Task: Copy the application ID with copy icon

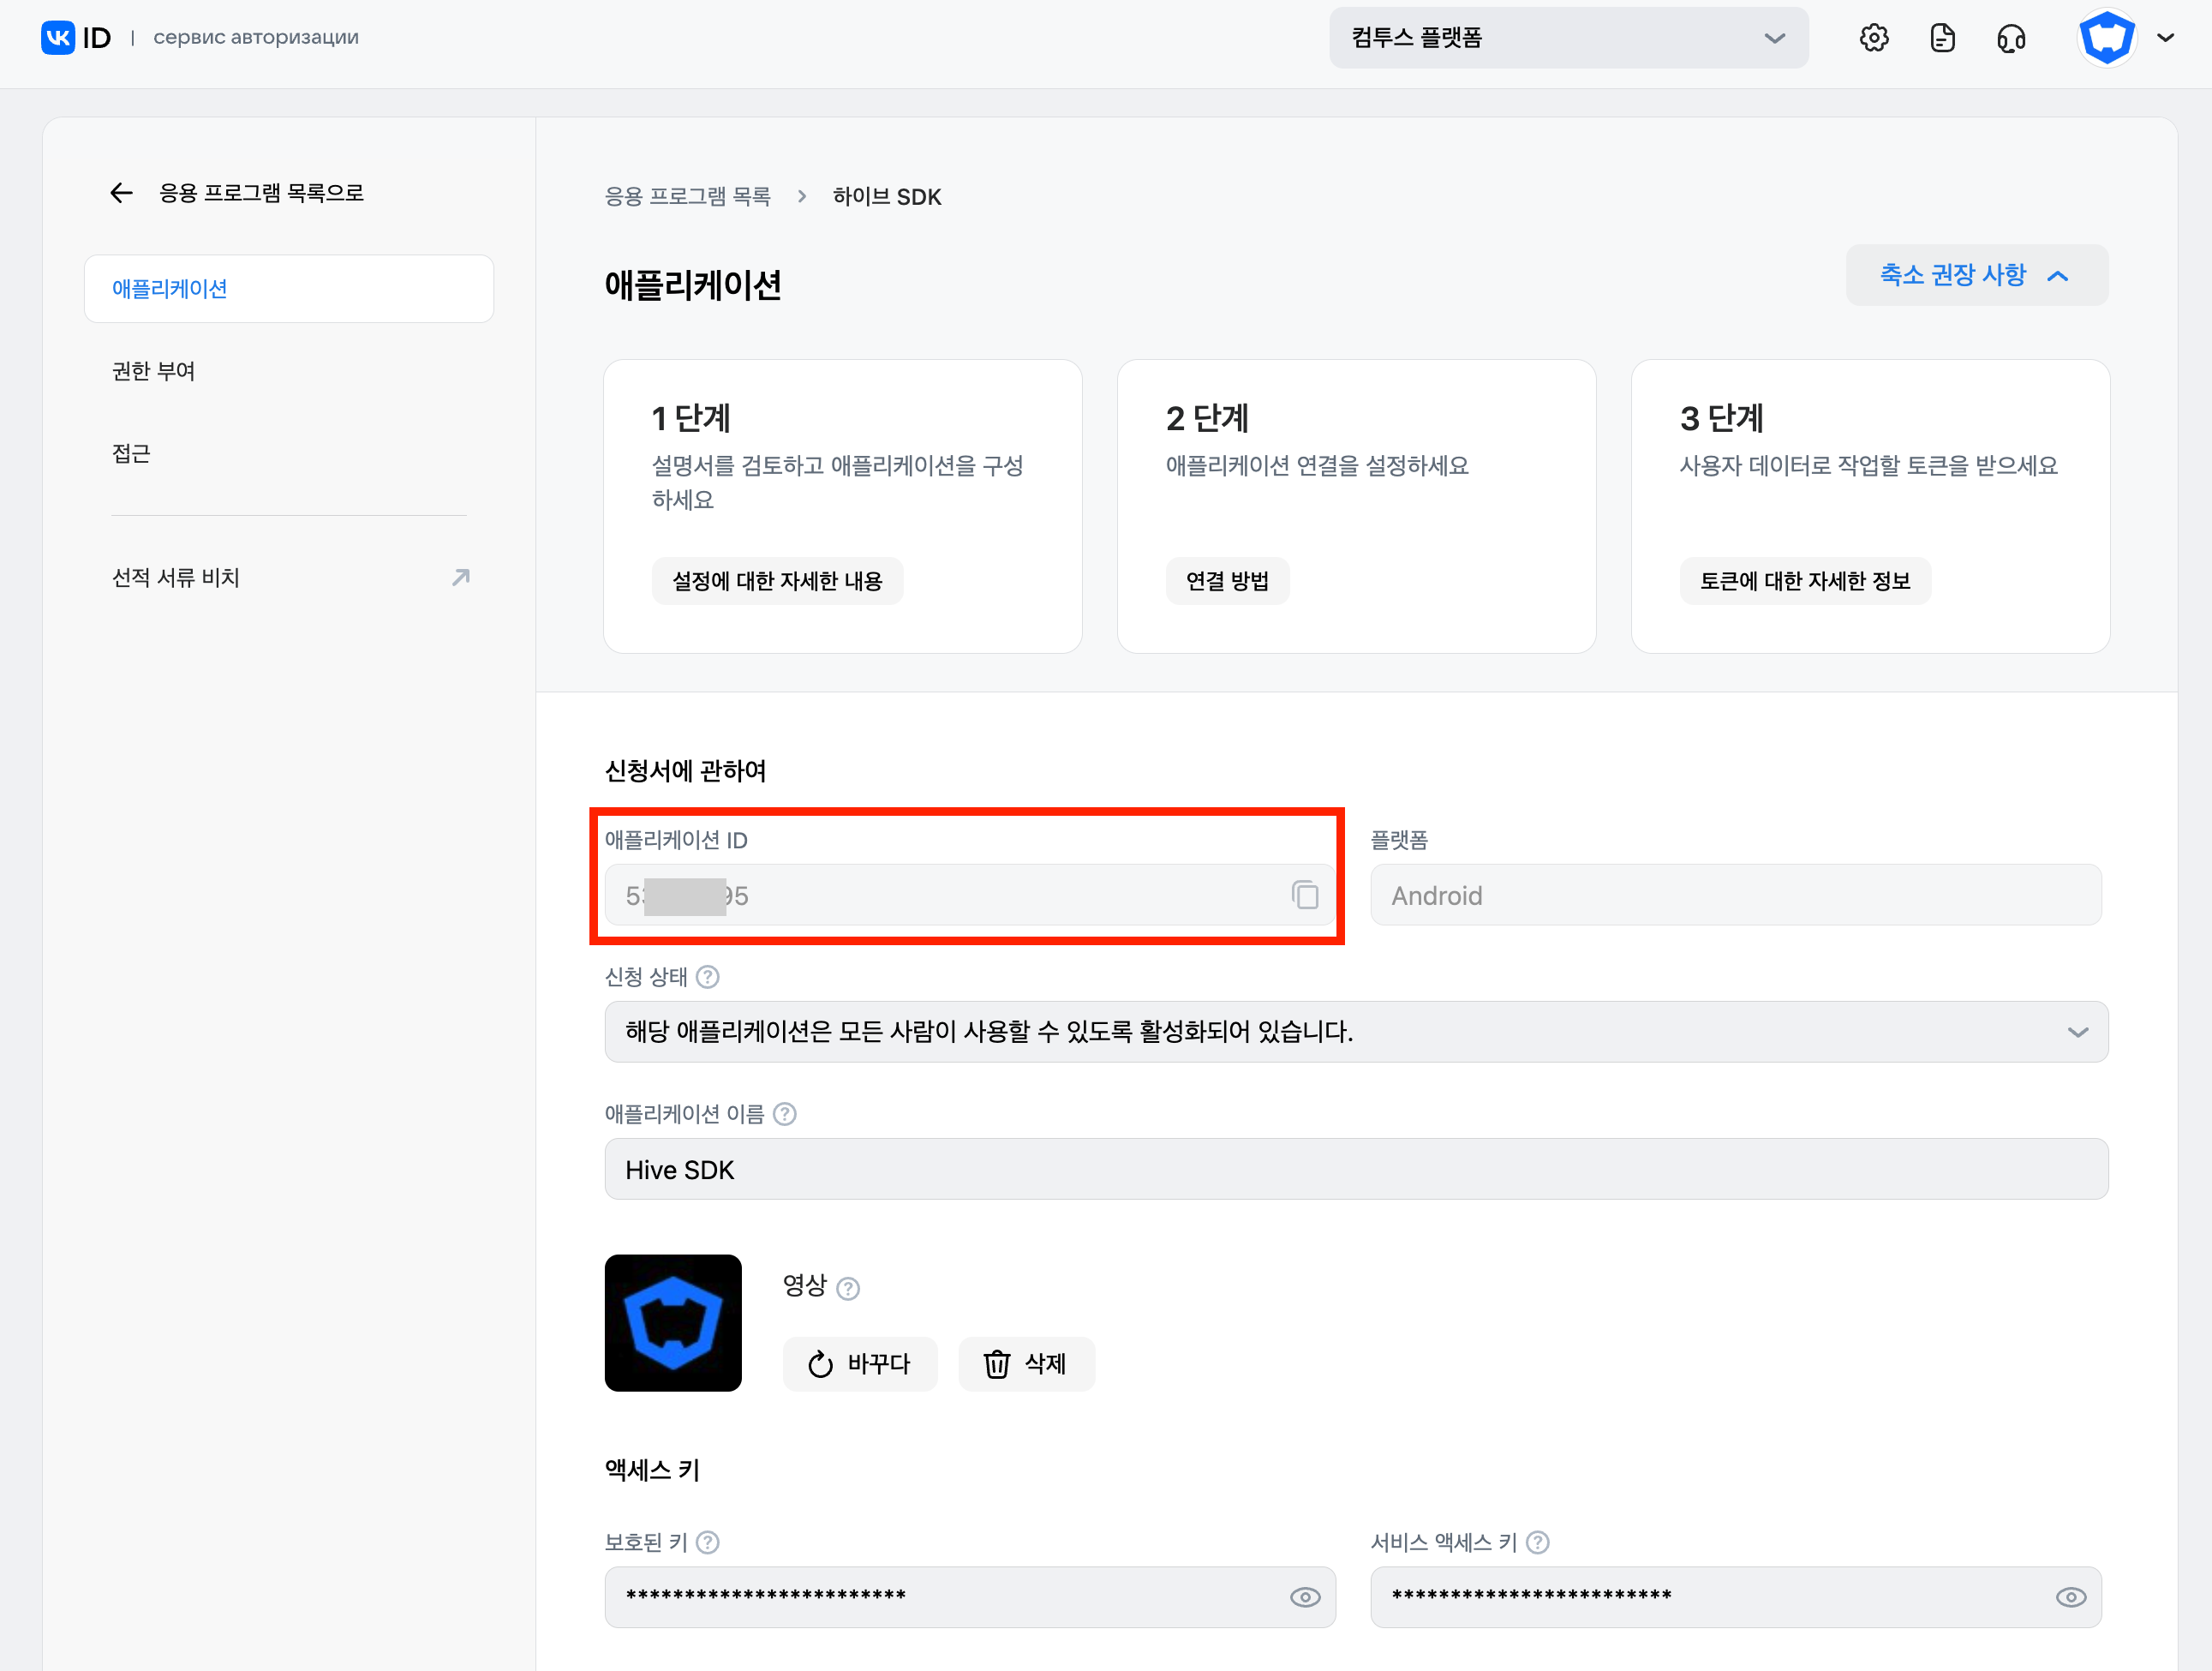Action: [x=1304, y=895]
